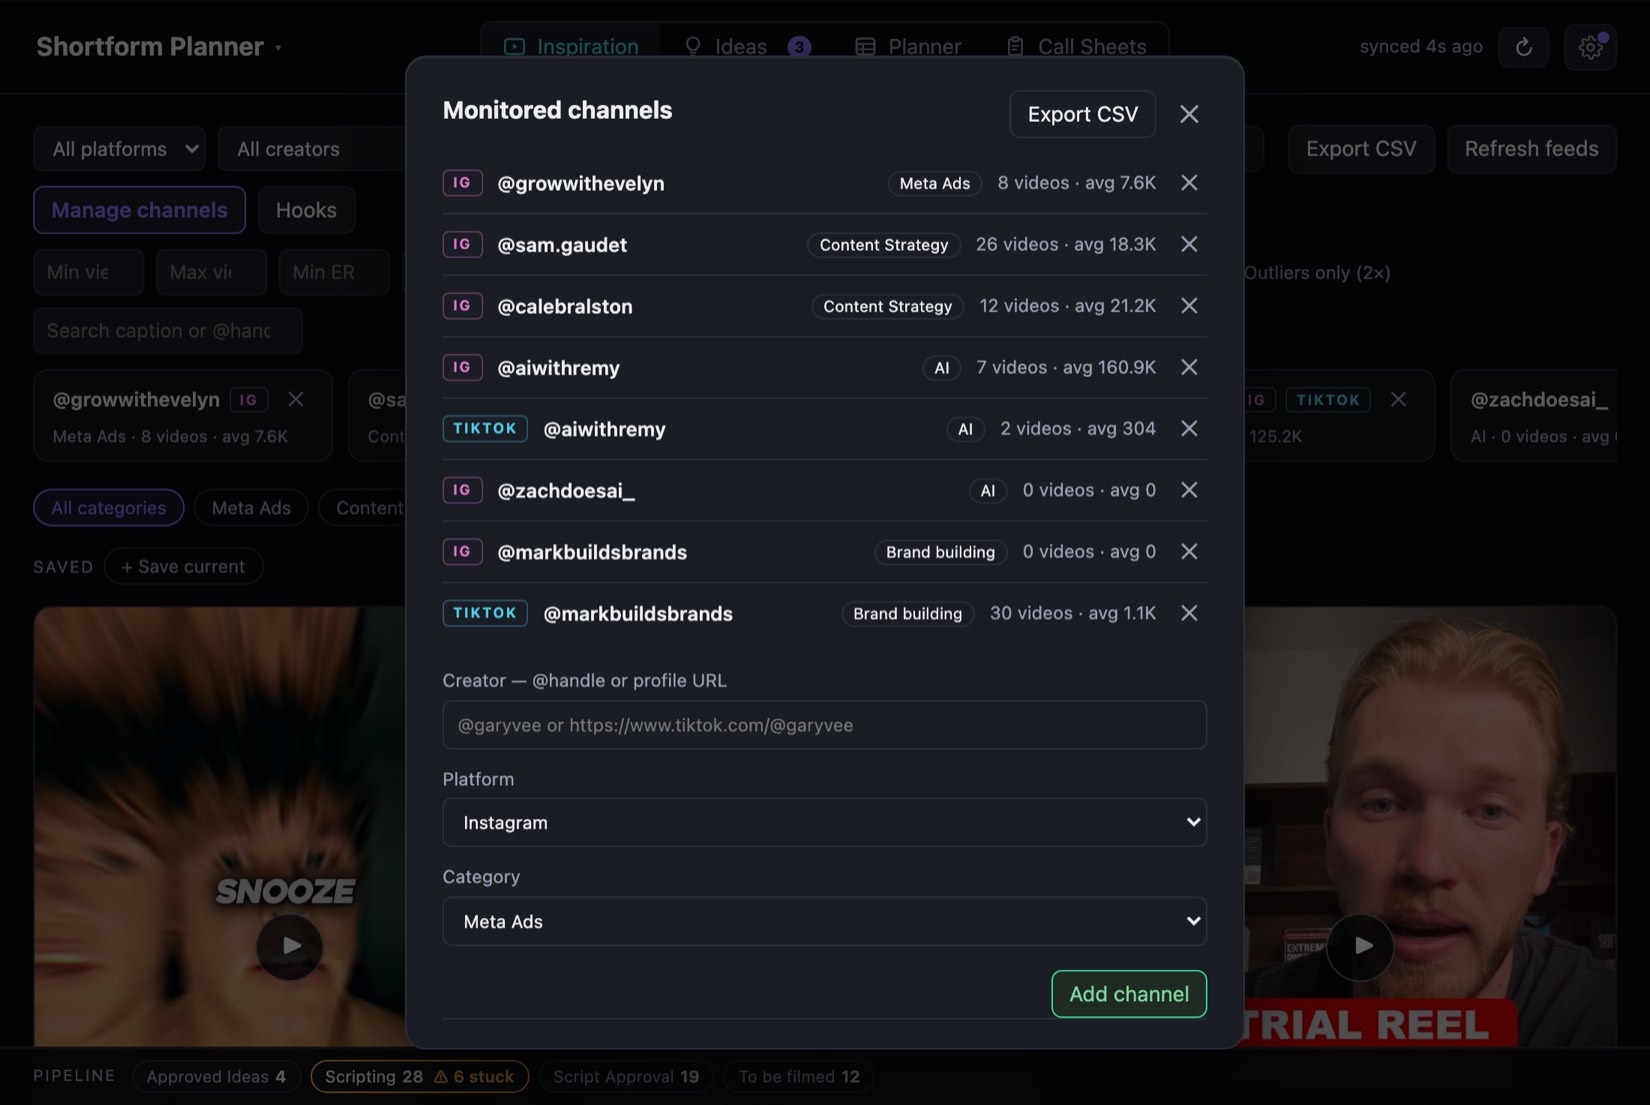Open the Platform dropdown set to Instagram

824,822
